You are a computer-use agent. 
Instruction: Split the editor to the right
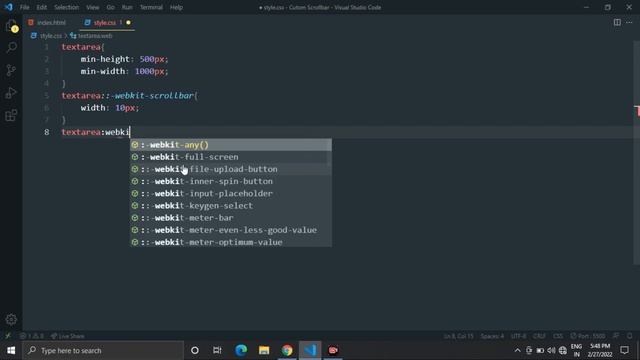(617, 22)
